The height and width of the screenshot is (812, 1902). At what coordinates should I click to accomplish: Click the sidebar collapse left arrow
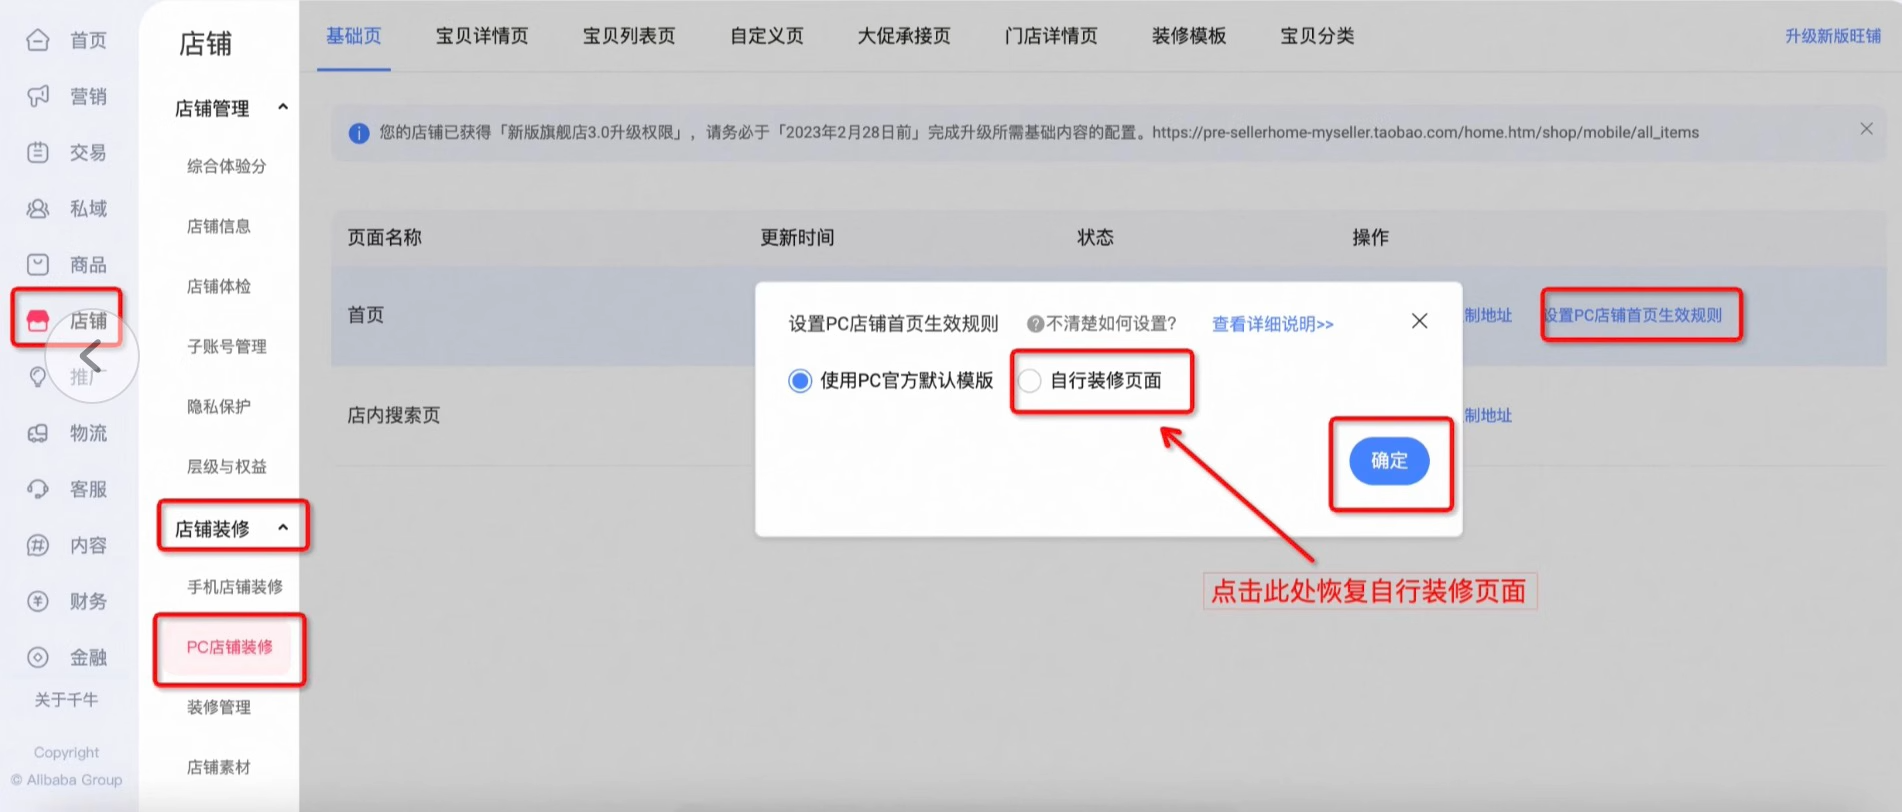[91, 355]
